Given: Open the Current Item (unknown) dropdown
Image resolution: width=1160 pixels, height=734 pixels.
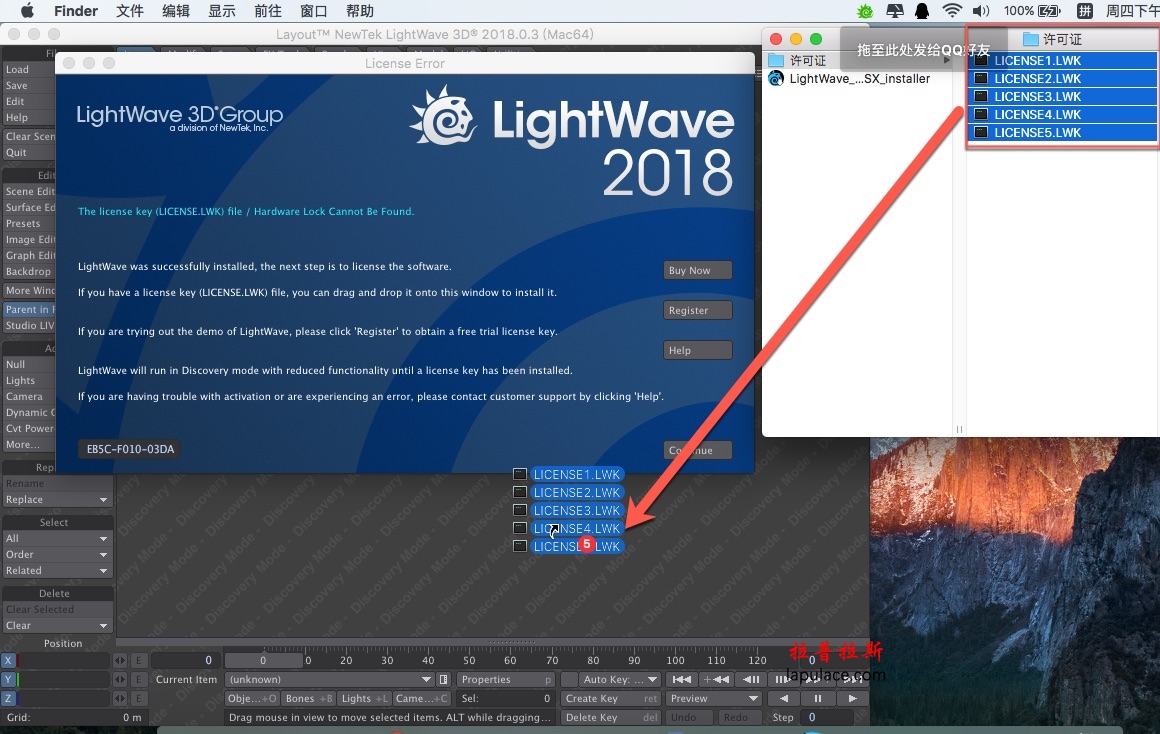Looking at the screenshot, I should point(331,679).
